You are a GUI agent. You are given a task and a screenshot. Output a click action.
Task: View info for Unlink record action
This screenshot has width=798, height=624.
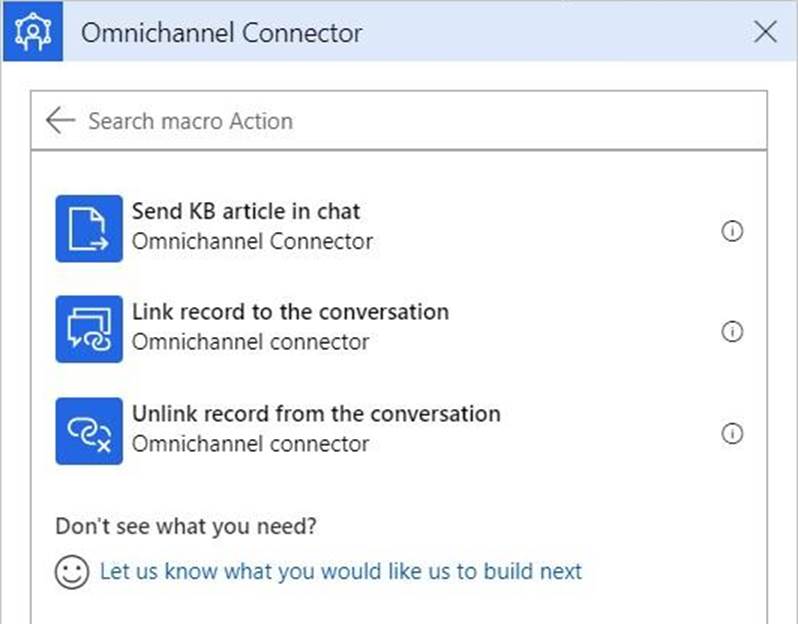point(732,434)
